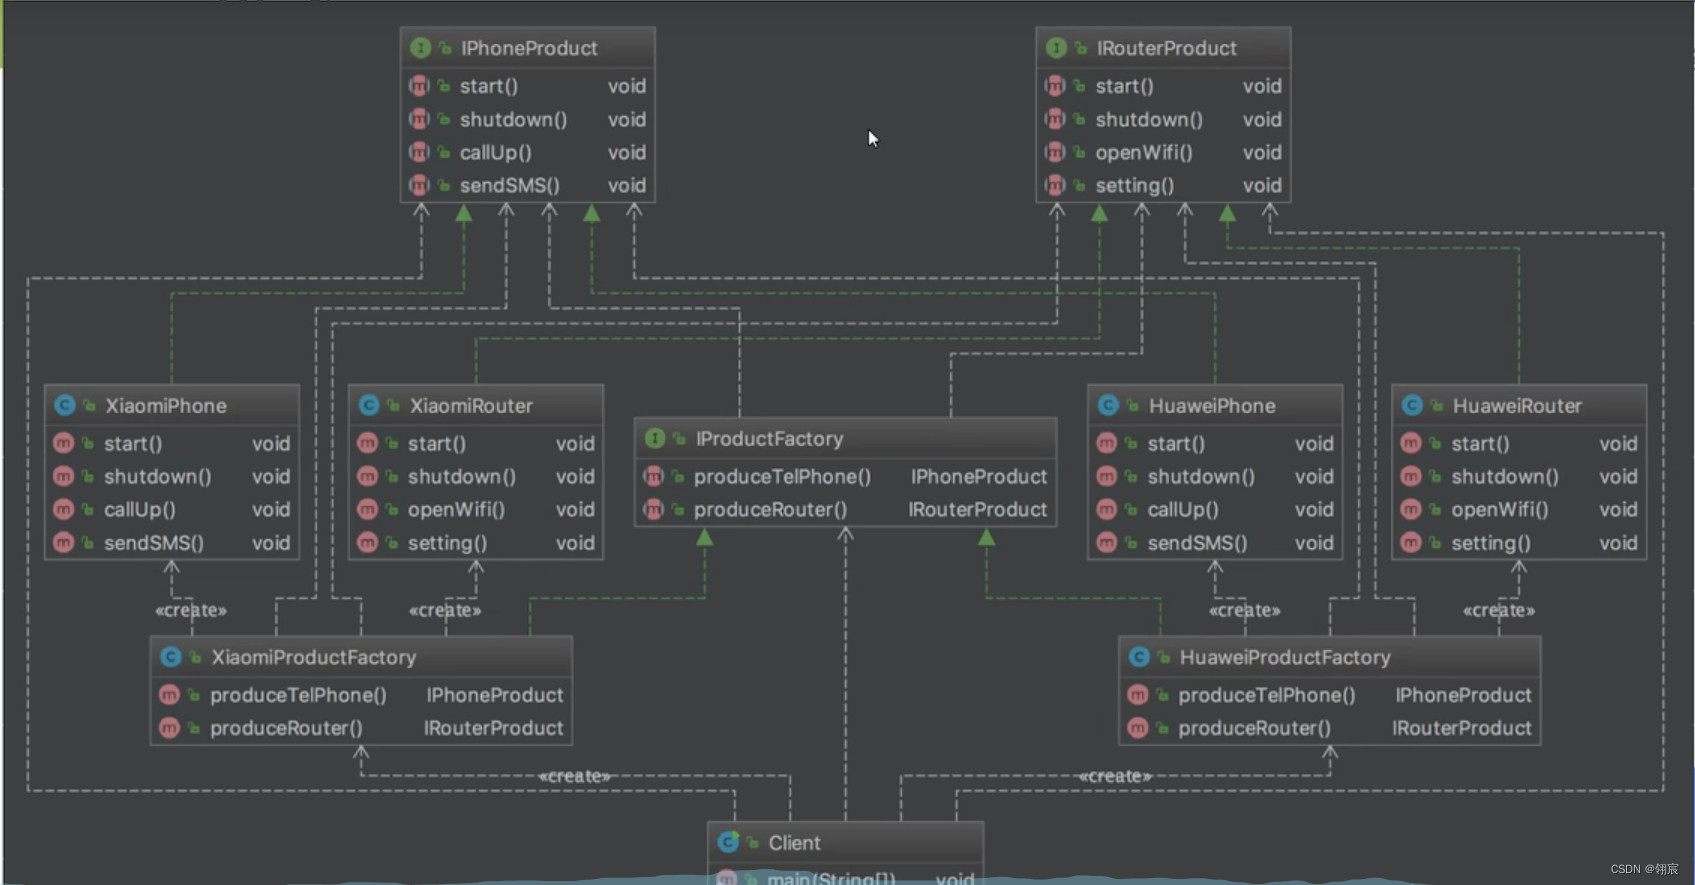Image resolution: width=1695 pixels, height=885 pixels.
Task: Click method icon of callUp() in IPhoneProduct
Action: coord(419,152)
